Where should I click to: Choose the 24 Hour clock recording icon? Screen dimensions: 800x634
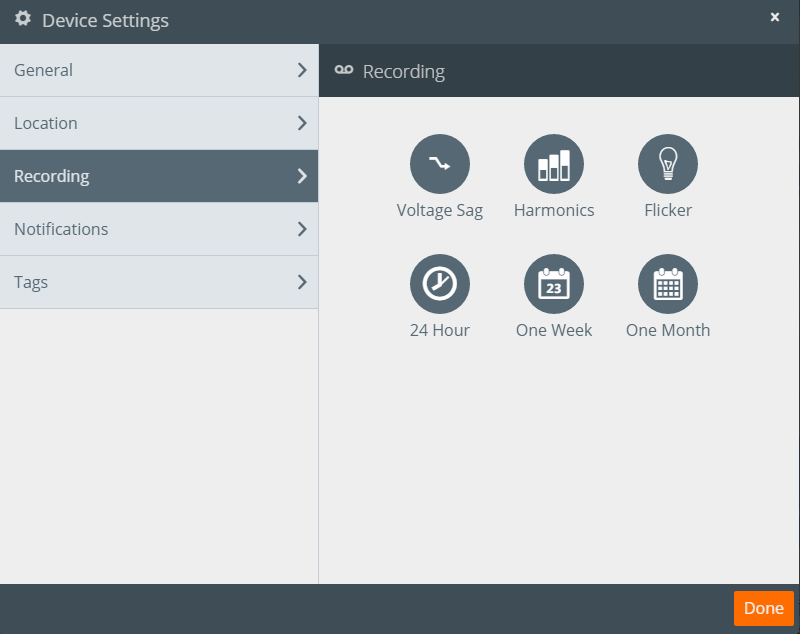coord(440,283)
